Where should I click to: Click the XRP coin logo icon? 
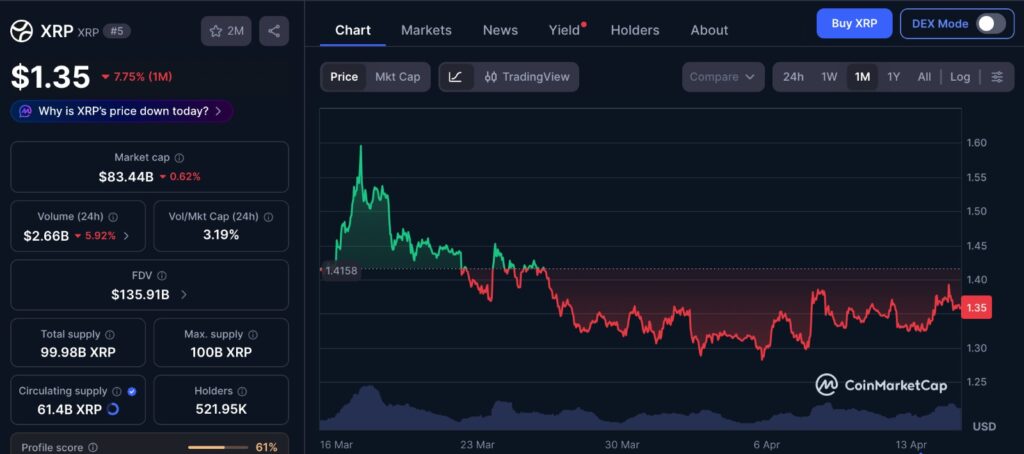(x=22, y=31)
